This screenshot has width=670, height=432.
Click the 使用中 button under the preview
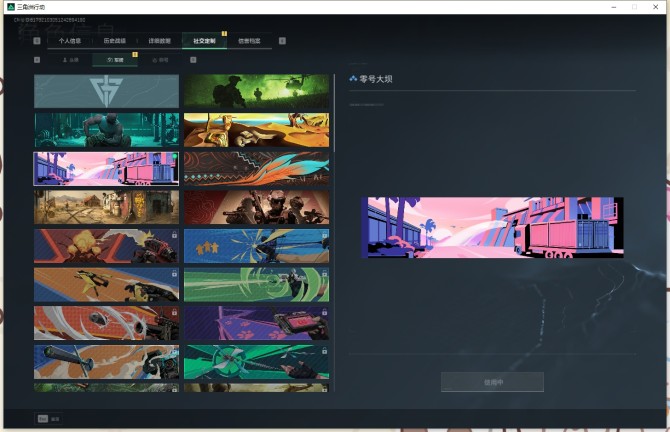[x=492, y=382]
